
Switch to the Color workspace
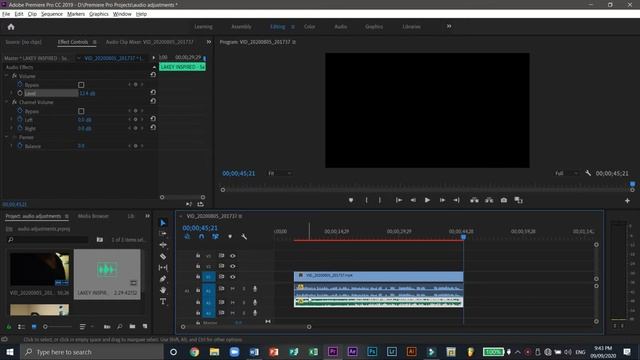tap(309, 27)
